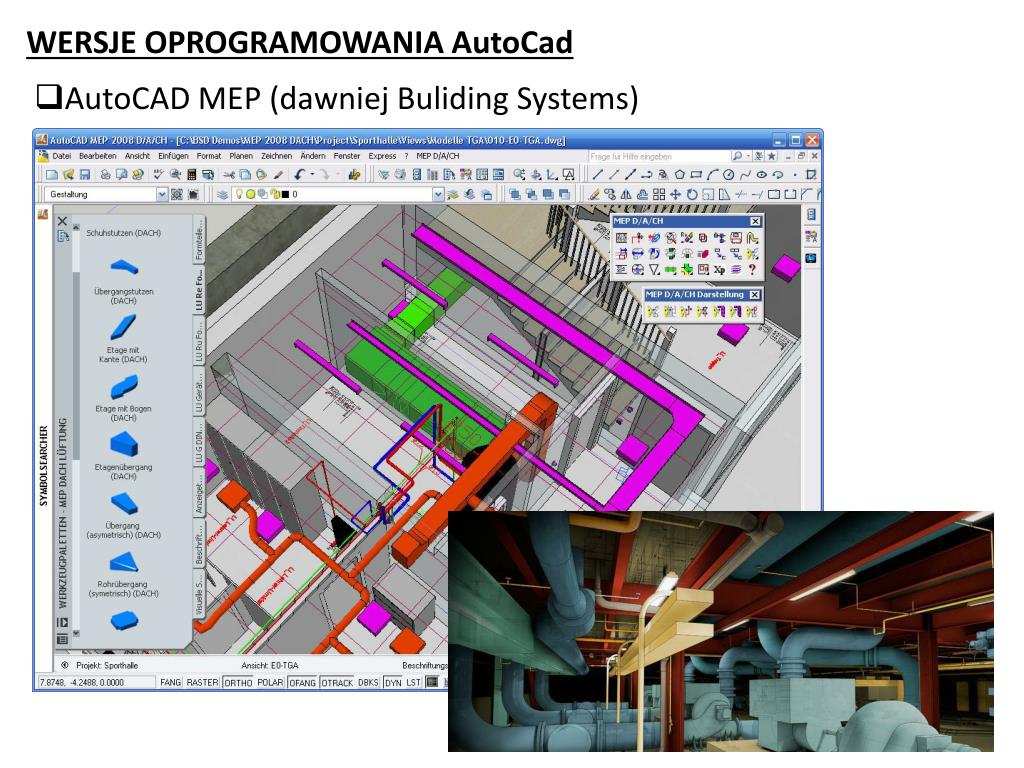Select the Array tool (grid squares)
Screen dimensions: 1024x768
pos(659,195)
